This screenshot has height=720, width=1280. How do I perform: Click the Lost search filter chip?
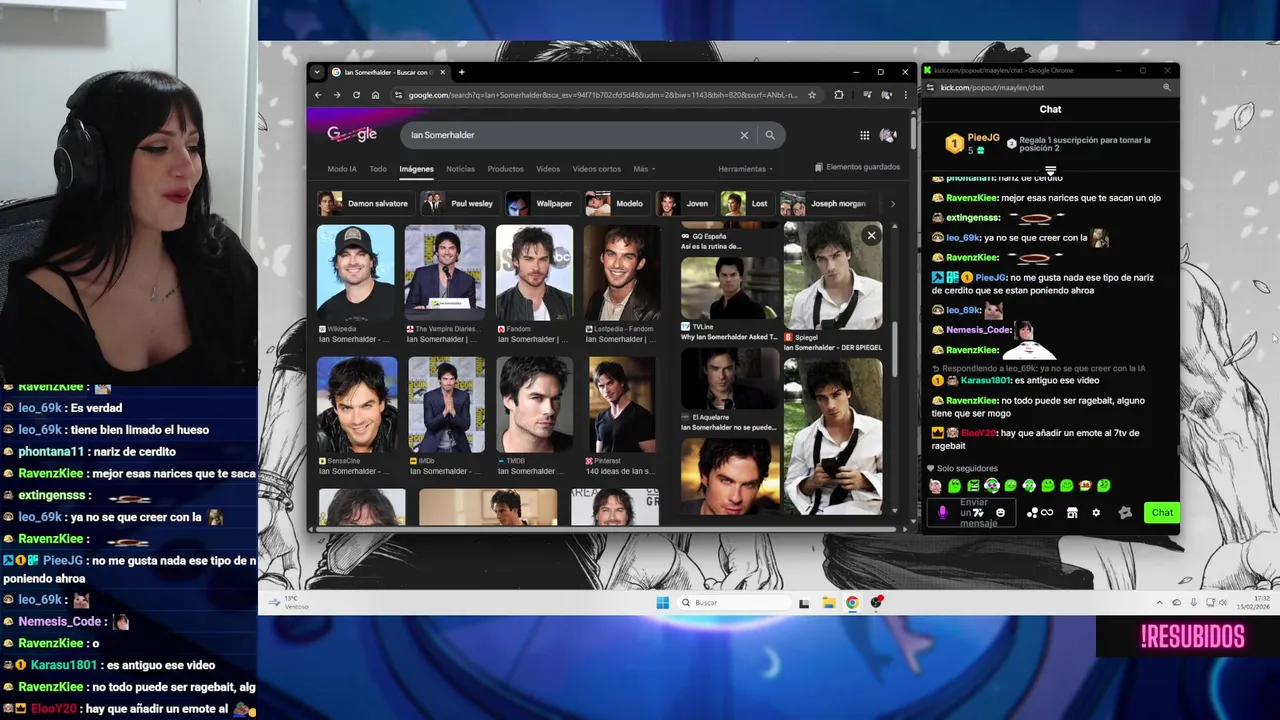coord(747,204)
